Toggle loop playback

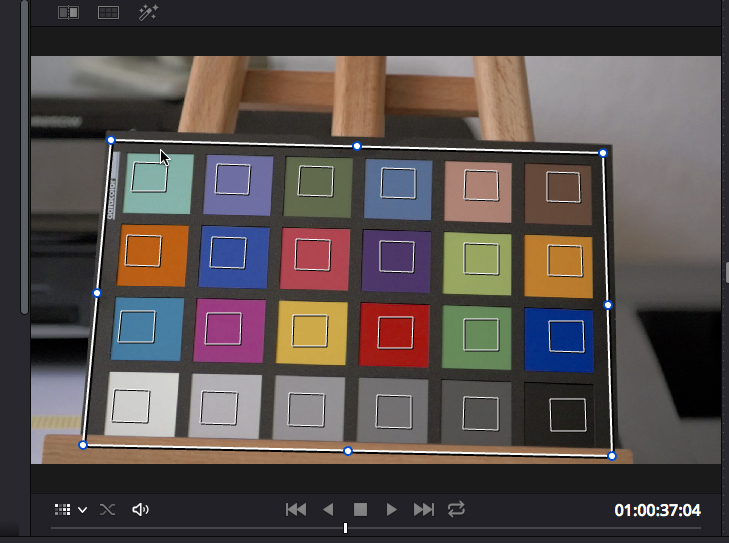pyautogui.click(x=456, y=510)
